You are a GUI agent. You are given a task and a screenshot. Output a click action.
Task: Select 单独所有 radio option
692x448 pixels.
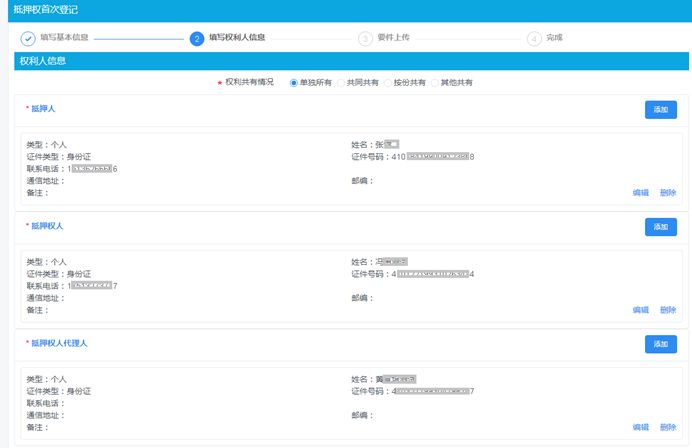[293, 83]
